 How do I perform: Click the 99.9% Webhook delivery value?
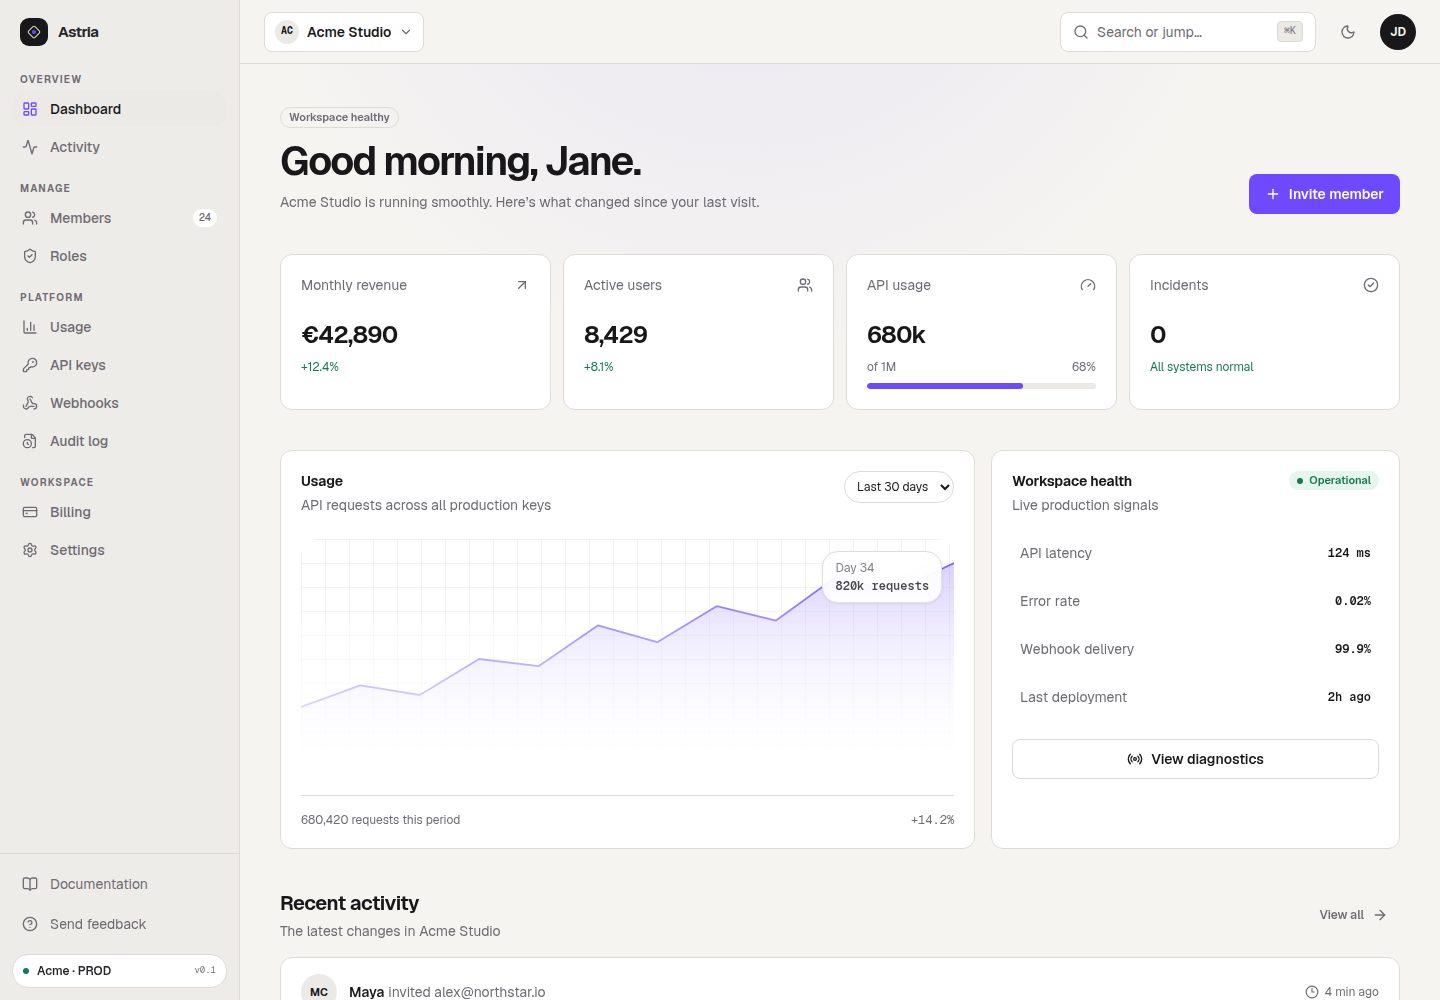coord(1353,649)
